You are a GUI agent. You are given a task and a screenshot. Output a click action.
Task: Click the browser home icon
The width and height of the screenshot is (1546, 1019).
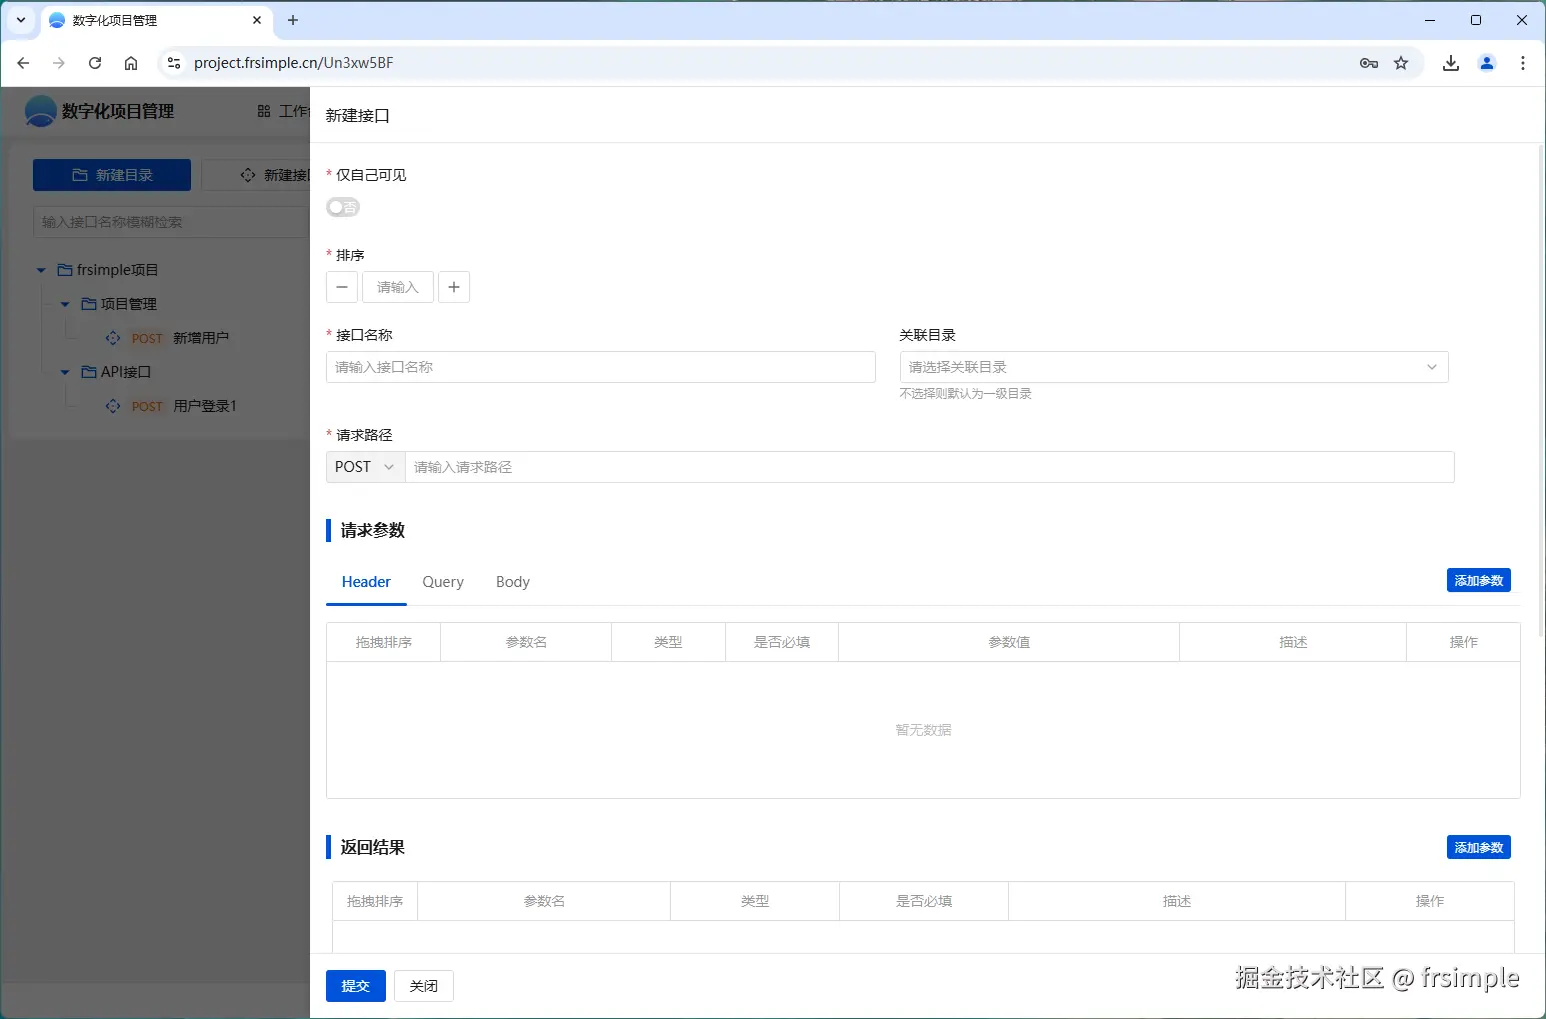(x=130, y=63)
